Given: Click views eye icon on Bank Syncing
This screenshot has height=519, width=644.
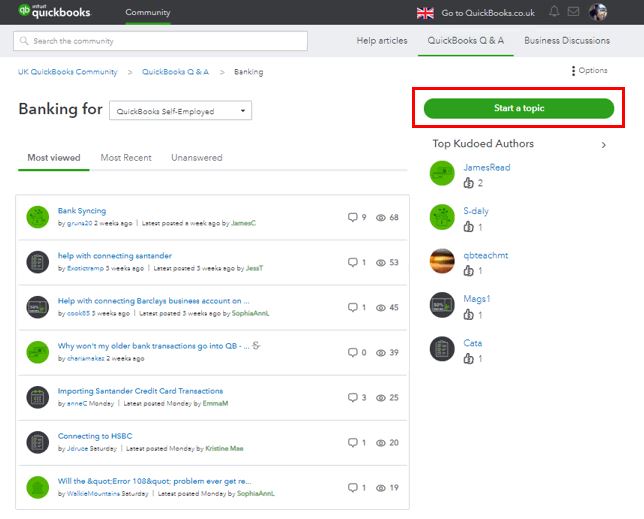Looking at the screenshot, I should click(x=380, y=217).
